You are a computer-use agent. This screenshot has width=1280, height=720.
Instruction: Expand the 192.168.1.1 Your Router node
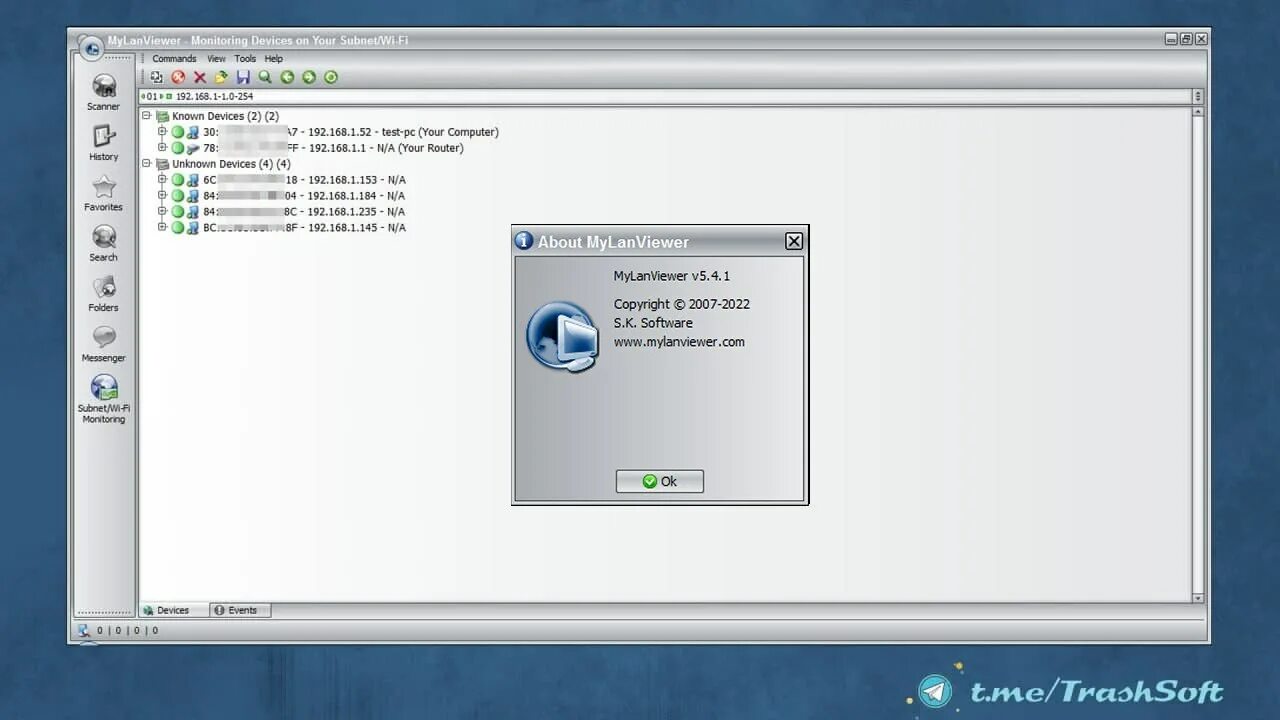coord(162,148)
